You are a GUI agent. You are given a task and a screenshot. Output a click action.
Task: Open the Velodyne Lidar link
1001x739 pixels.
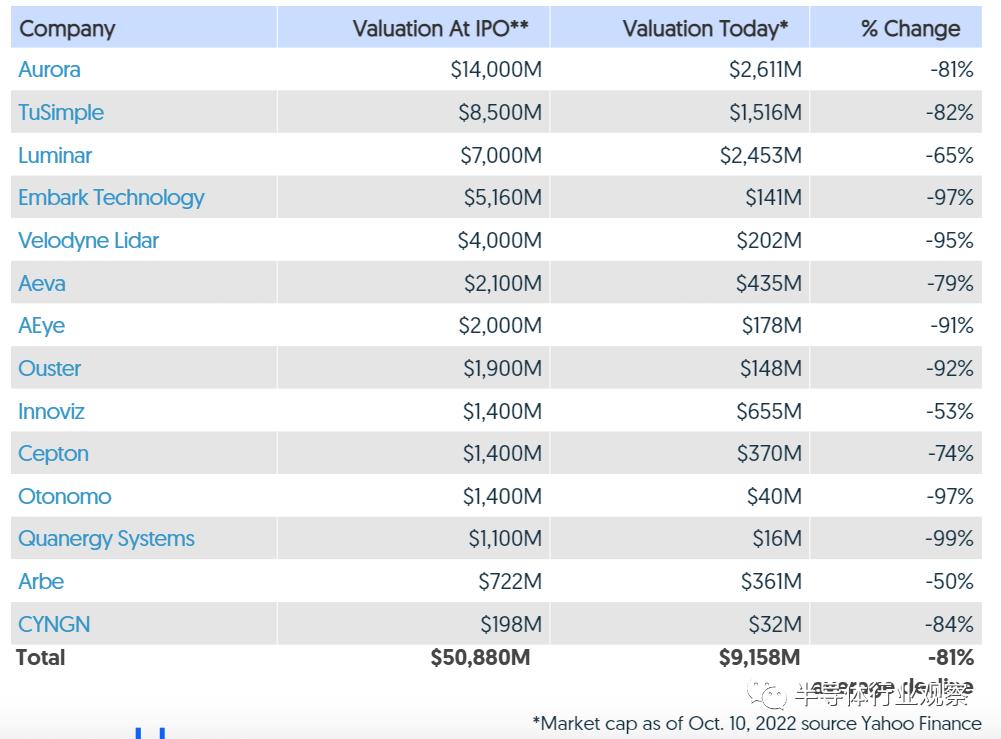(88, 241)
